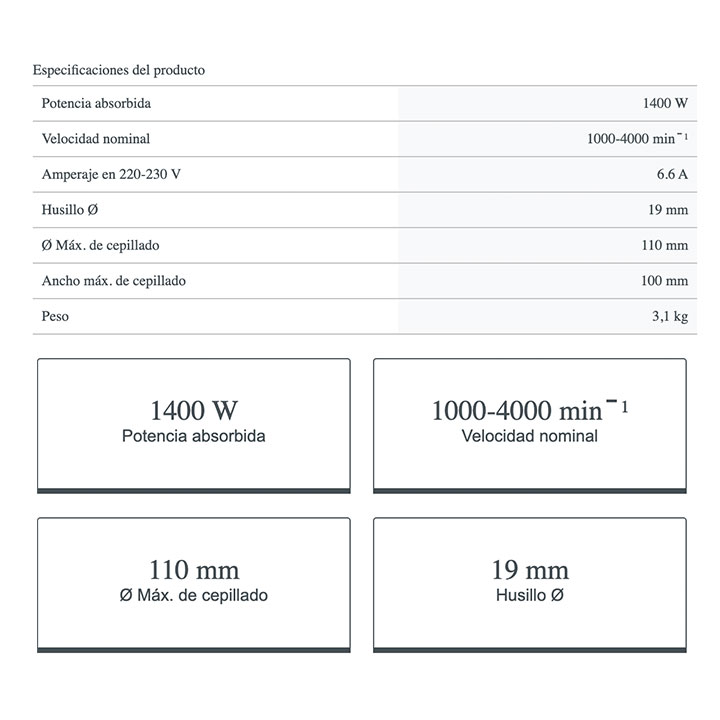Open the 1000-4000 min⁻¹ highlight card
Viewport: 720px width, 720px height.
pos(530,424)
